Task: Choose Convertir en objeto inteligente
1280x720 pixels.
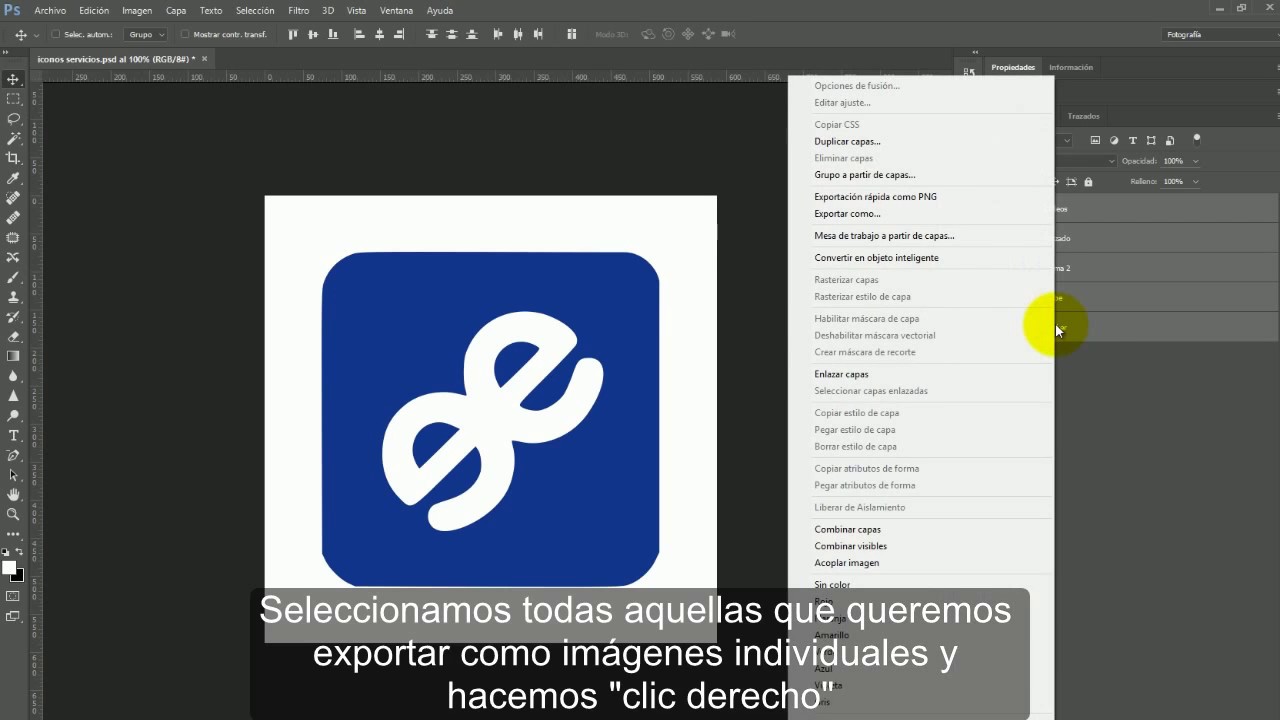Action: click(x=876, y=258)
